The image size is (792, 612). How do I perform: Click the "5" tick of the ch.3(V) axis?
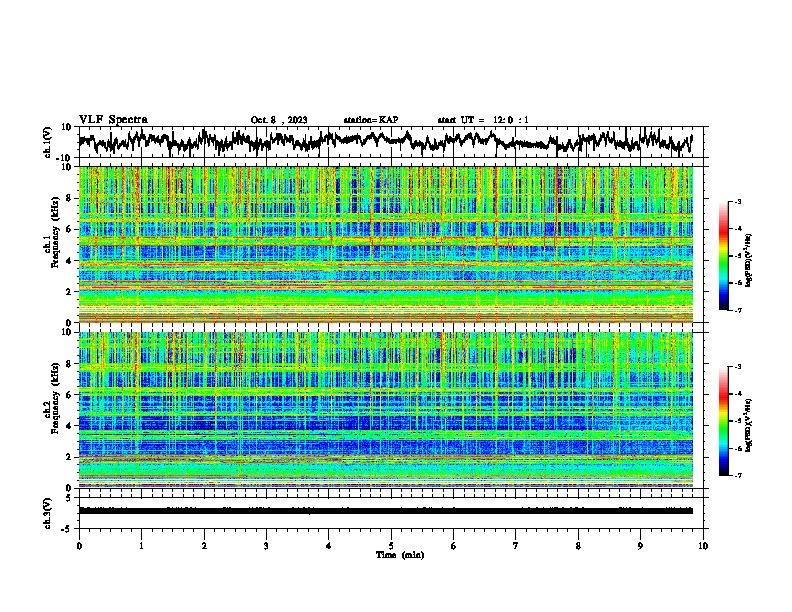tap(69, 498)
